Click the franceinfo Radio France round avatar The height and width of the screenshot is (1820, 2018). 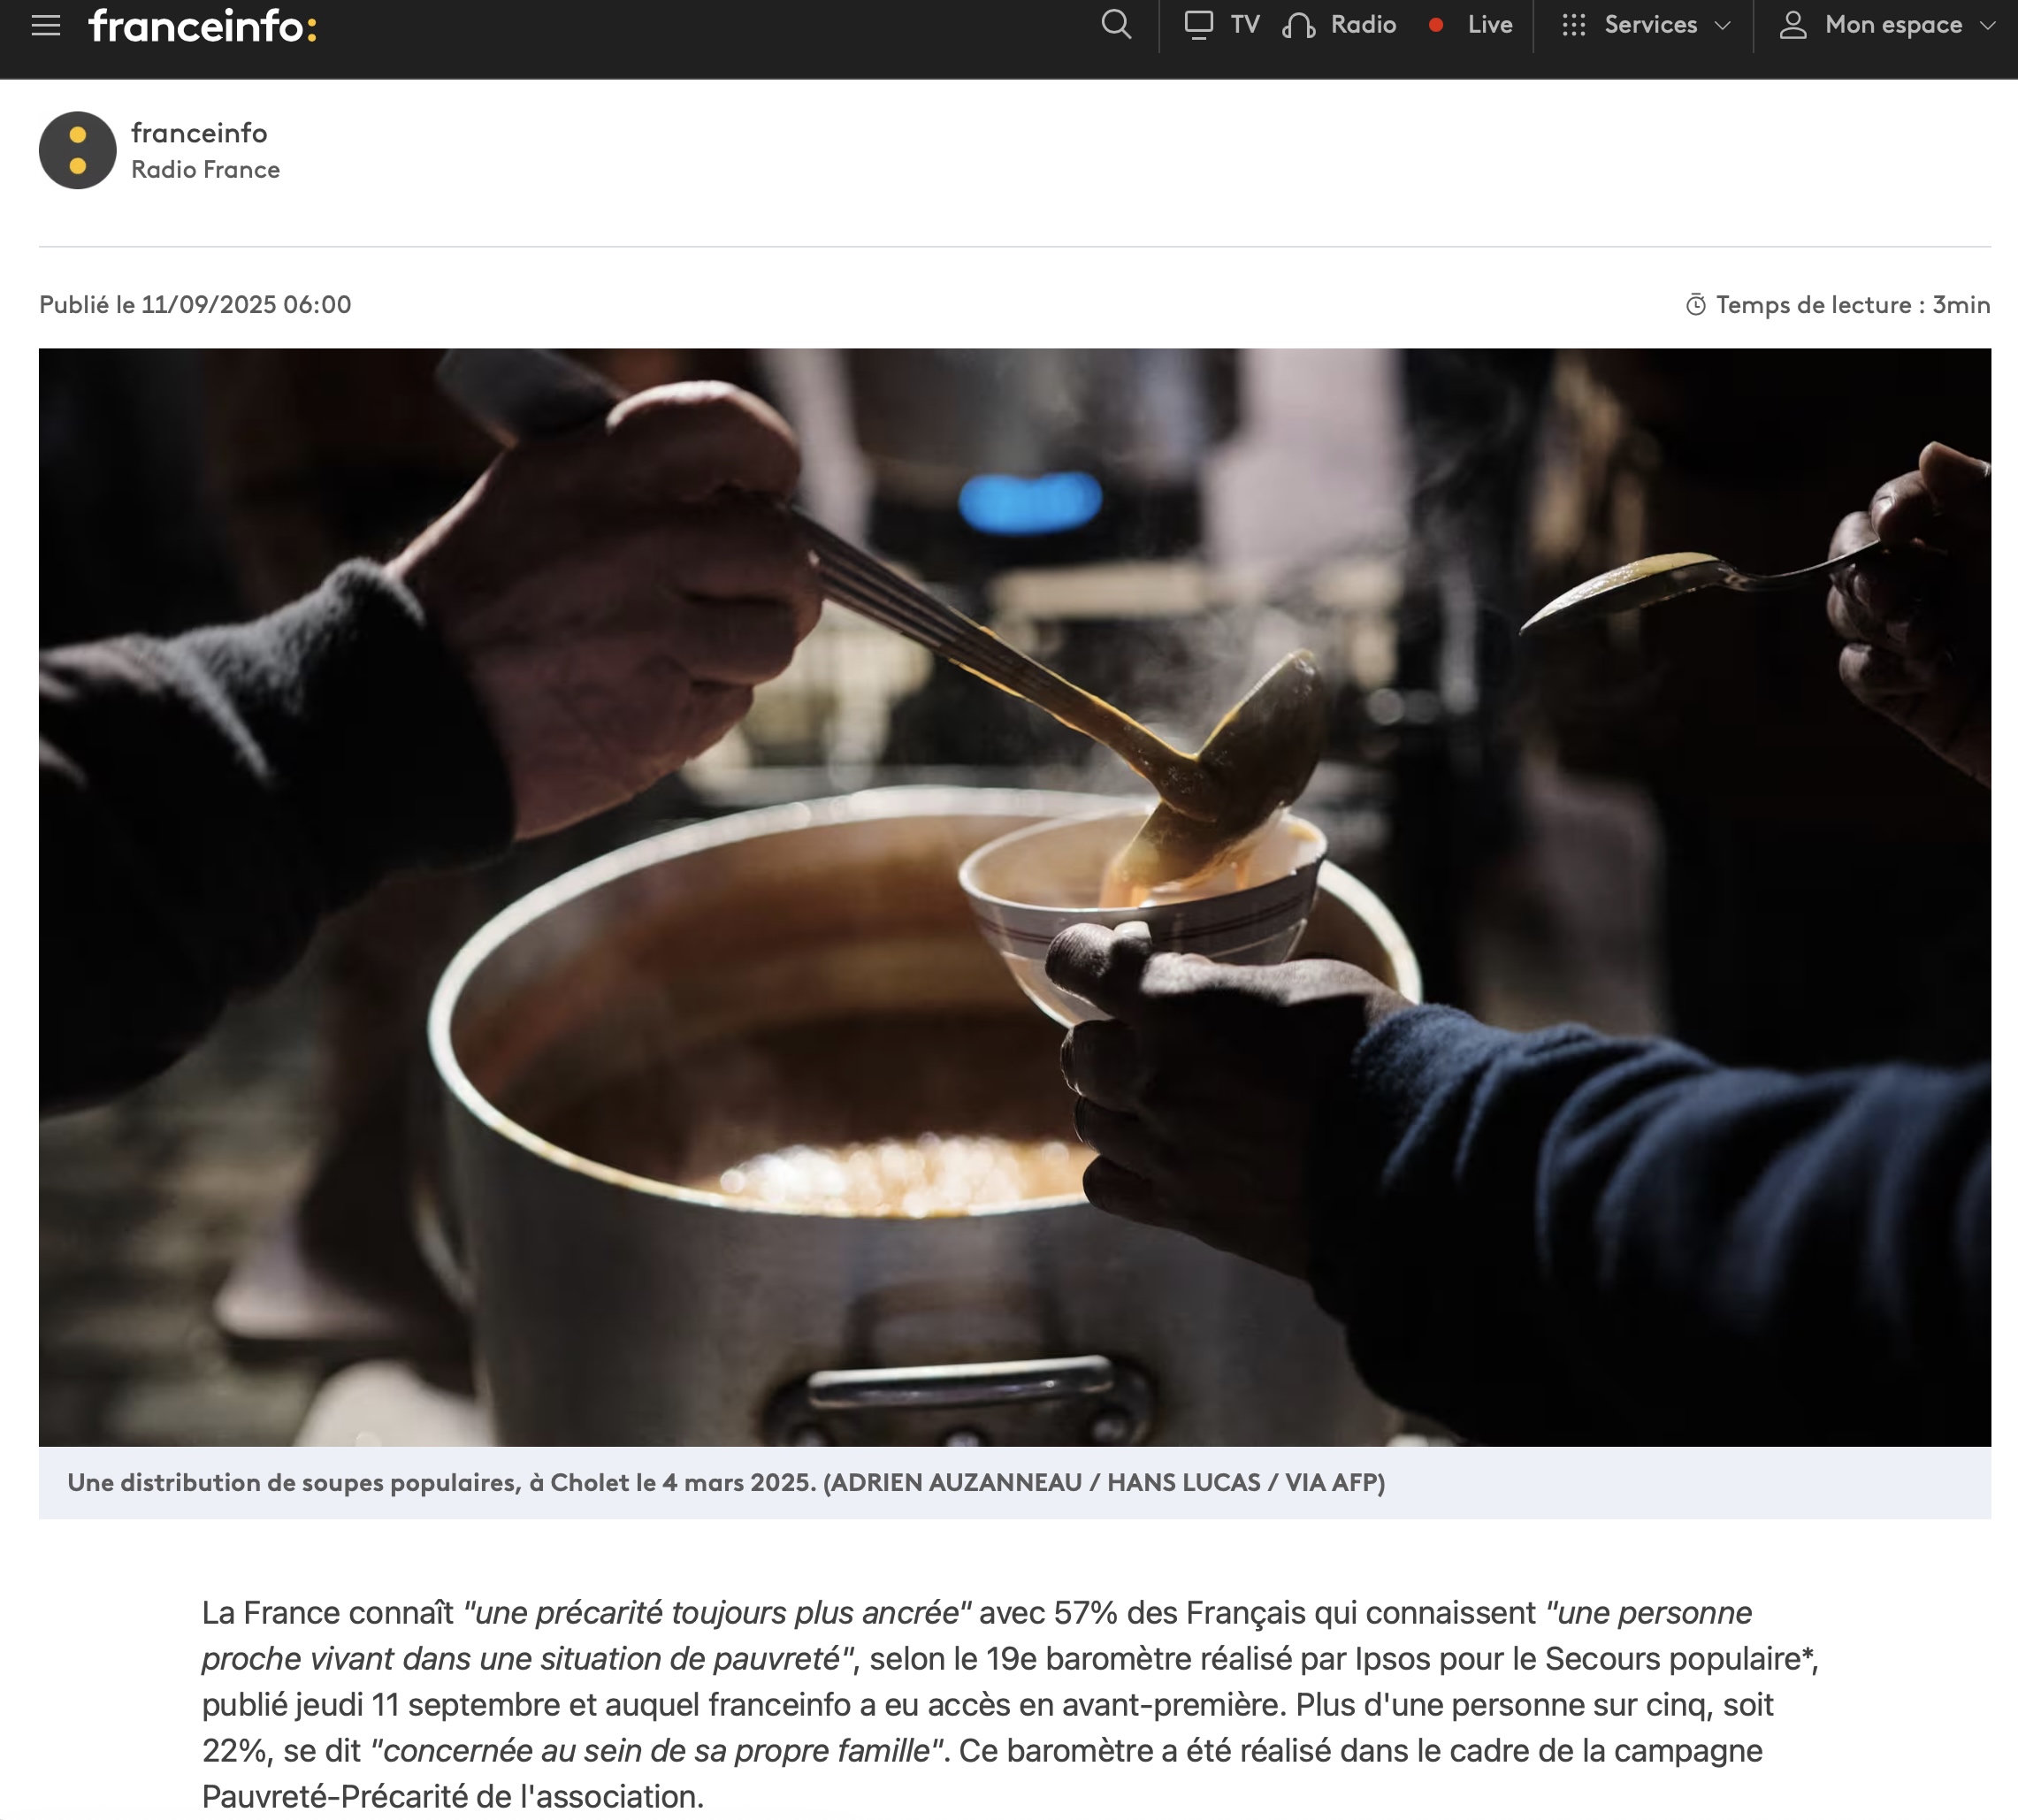coord(78,150)
